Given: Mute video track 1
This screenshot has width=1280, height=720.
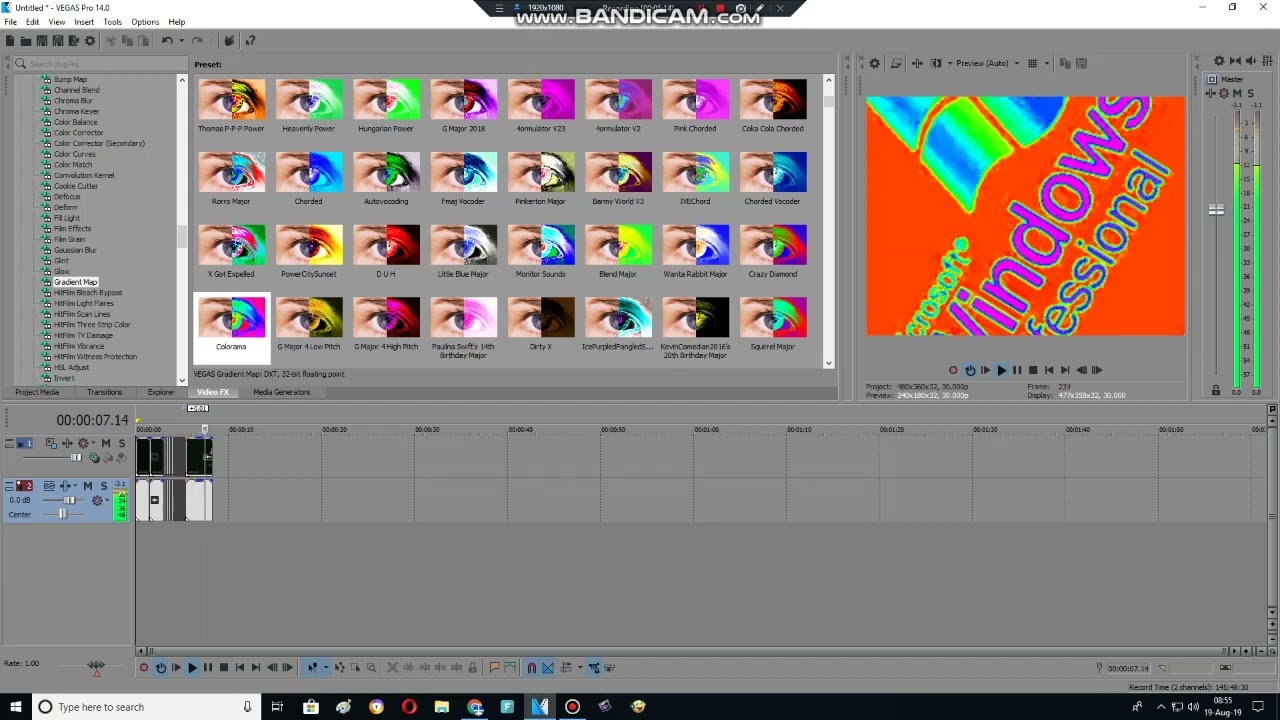Looking at the screenshot, I should [x=106, y=443].
